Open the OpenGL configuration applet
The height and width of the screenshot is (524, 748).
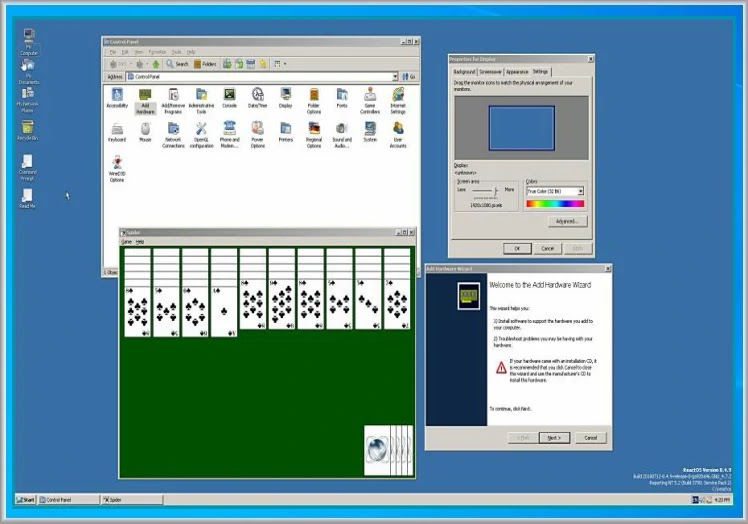click(x=201, y=135)
